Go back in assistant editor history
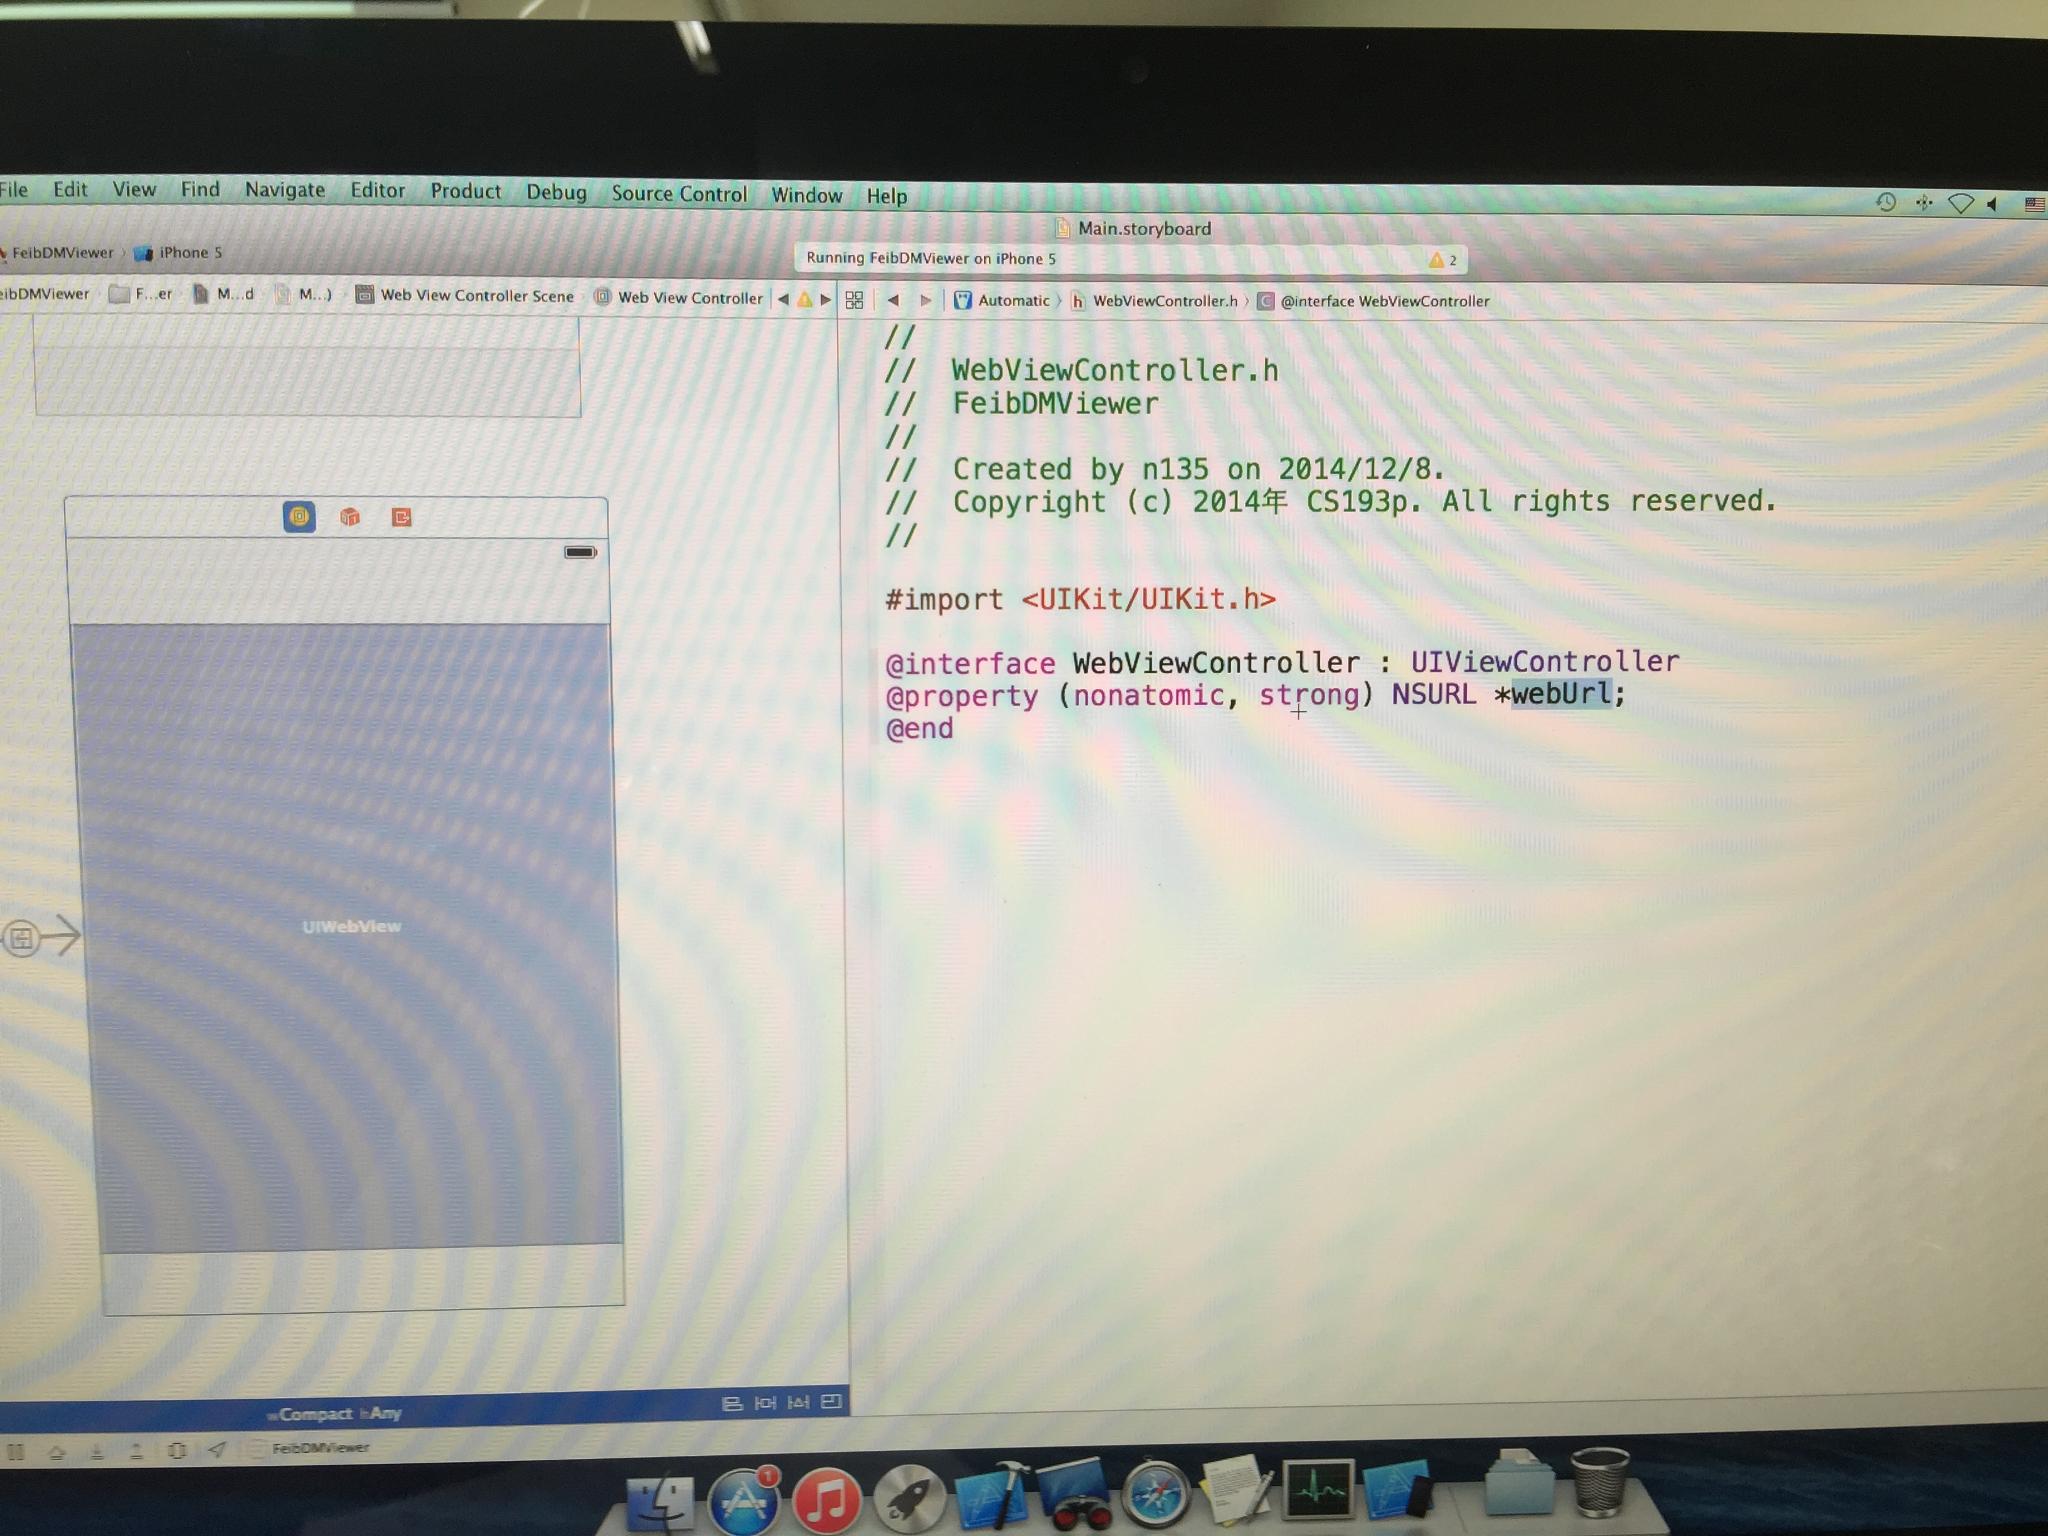The width and height of the screenshot is (2048, 1536). [893, 299]
